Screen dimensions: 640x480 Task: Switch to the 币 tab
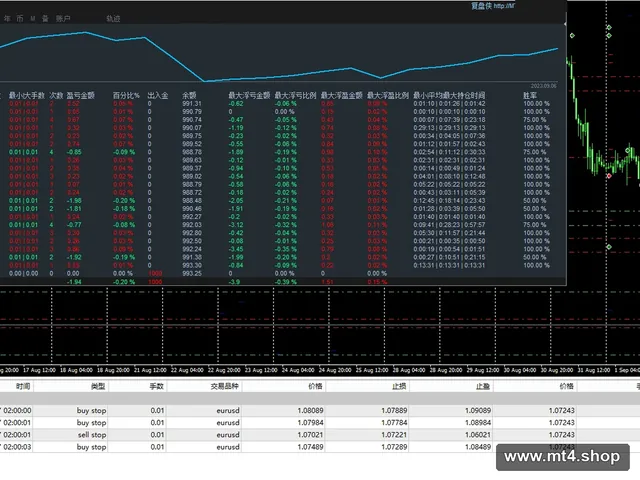[x=20, y=18]
